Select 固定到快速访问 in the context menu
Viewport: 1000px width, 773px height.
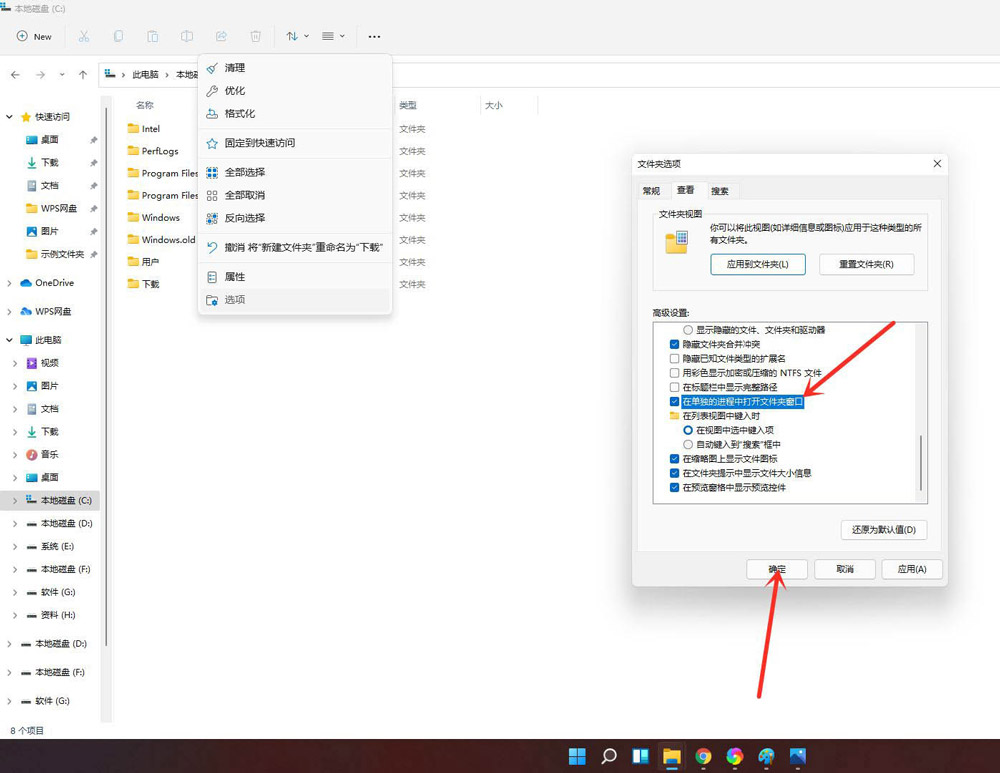tap(260, 144)
